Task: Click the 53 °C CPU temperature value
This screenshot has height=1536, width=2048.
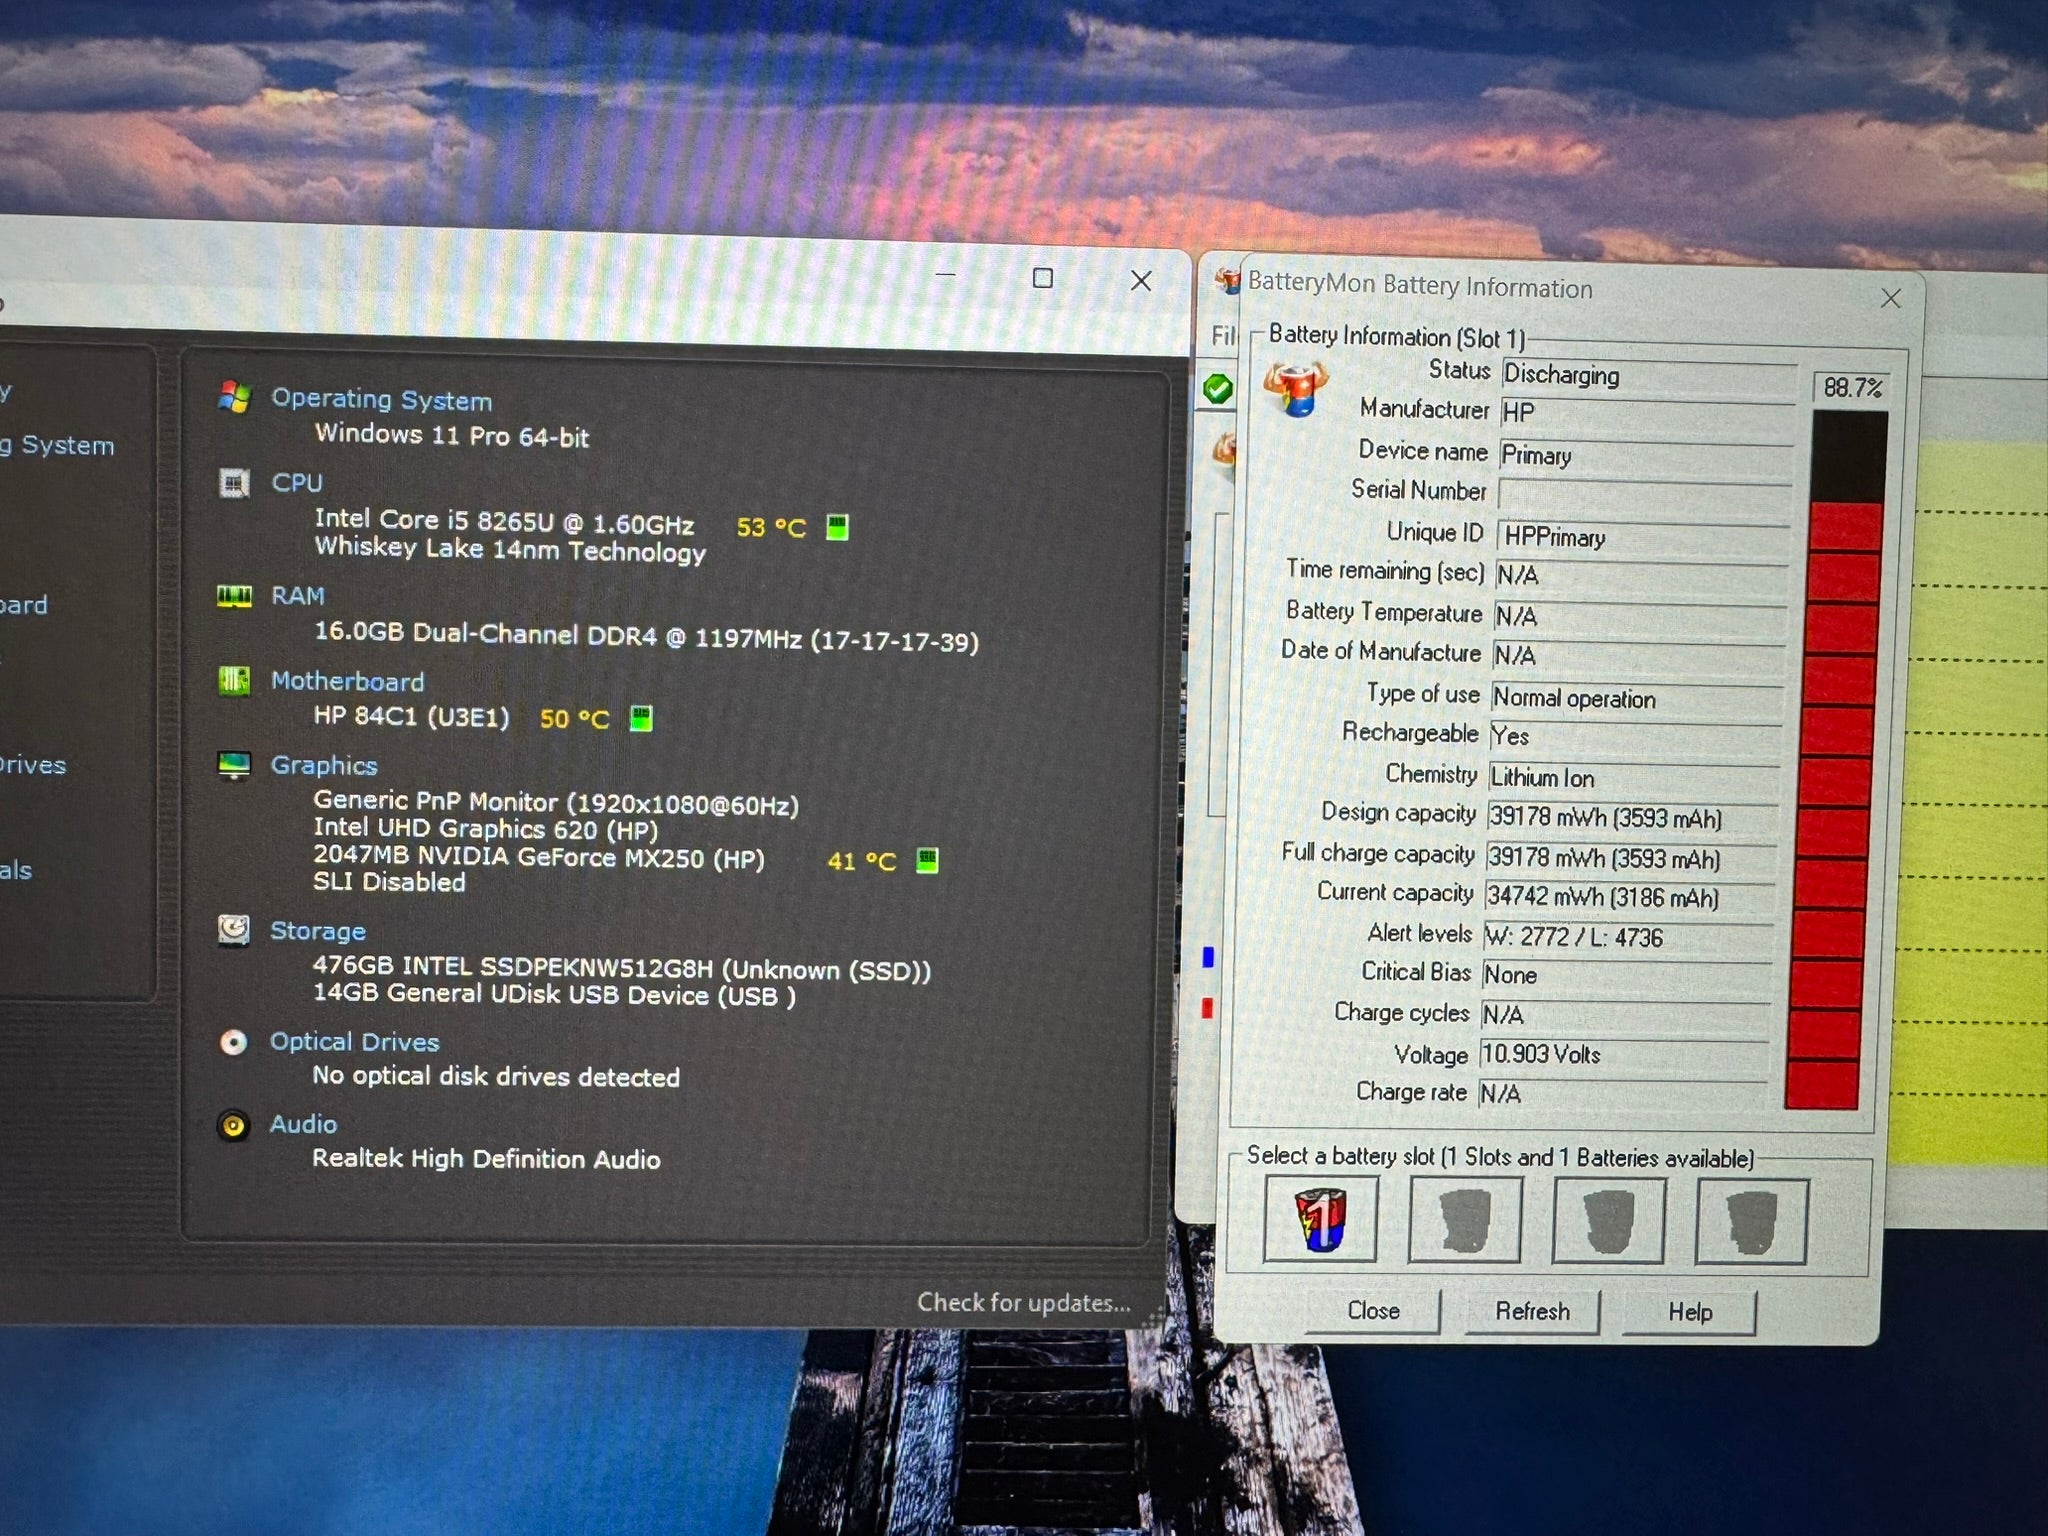Action: (x=771, y=527)
